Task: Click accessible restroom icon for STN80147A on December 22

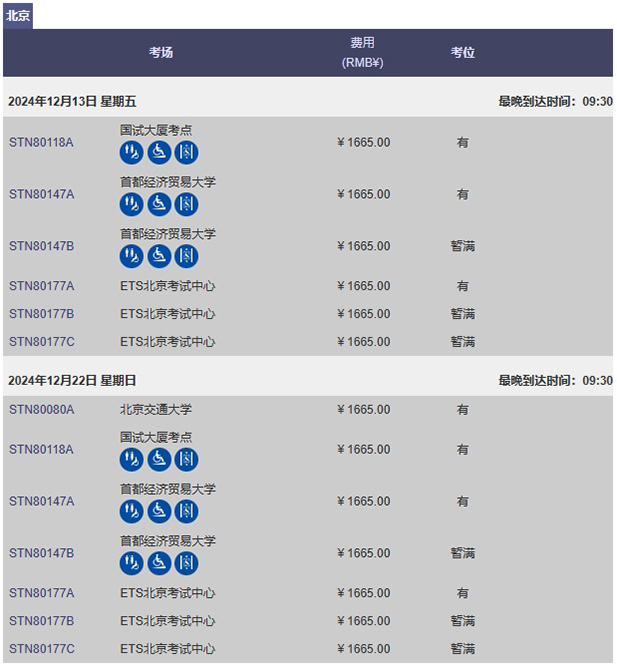Action: (131, 511)
